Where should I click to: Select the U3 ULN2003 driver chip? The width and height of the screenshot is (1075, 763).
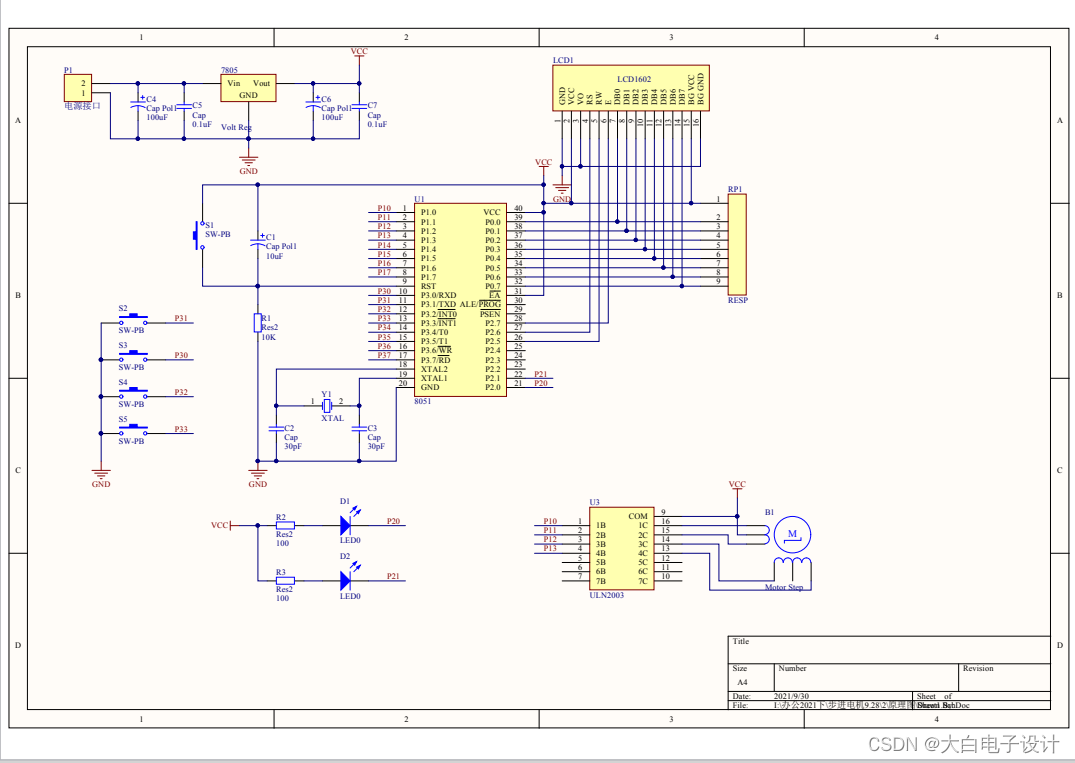[621, 548]
